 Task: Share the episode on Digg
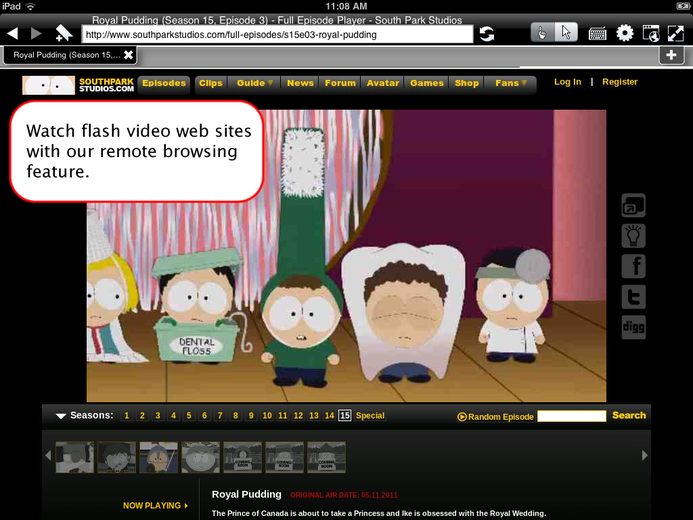tap(633, 327)
